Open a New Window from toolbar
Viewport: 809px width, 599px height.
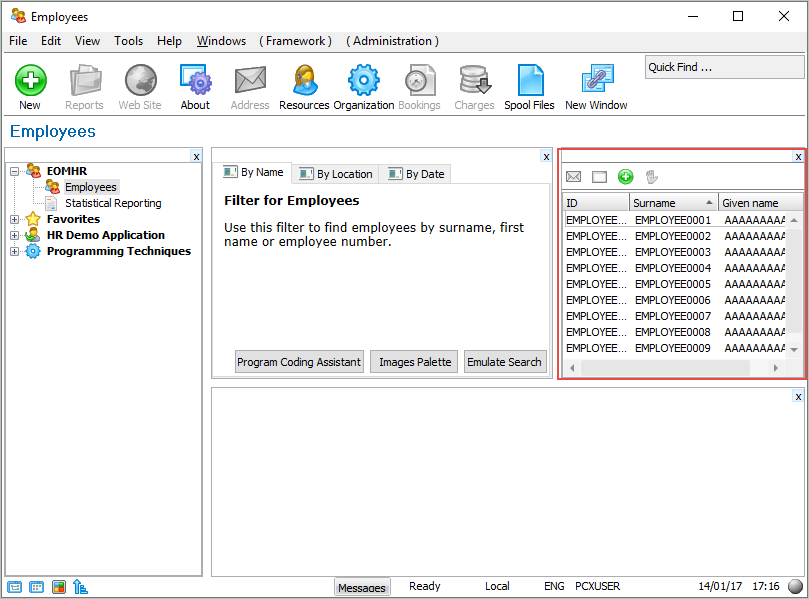(597, 80)
